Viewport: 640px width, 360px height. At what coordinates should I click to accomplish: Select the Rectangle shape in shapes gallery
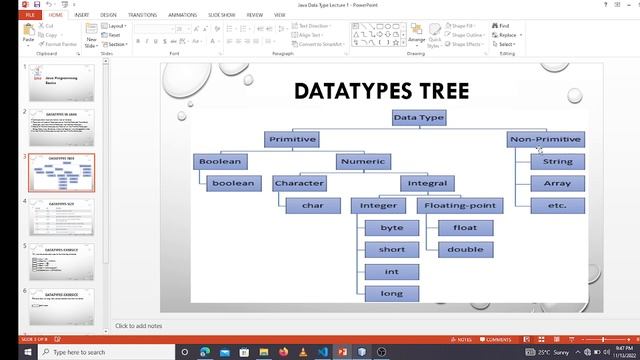(380, 27)
